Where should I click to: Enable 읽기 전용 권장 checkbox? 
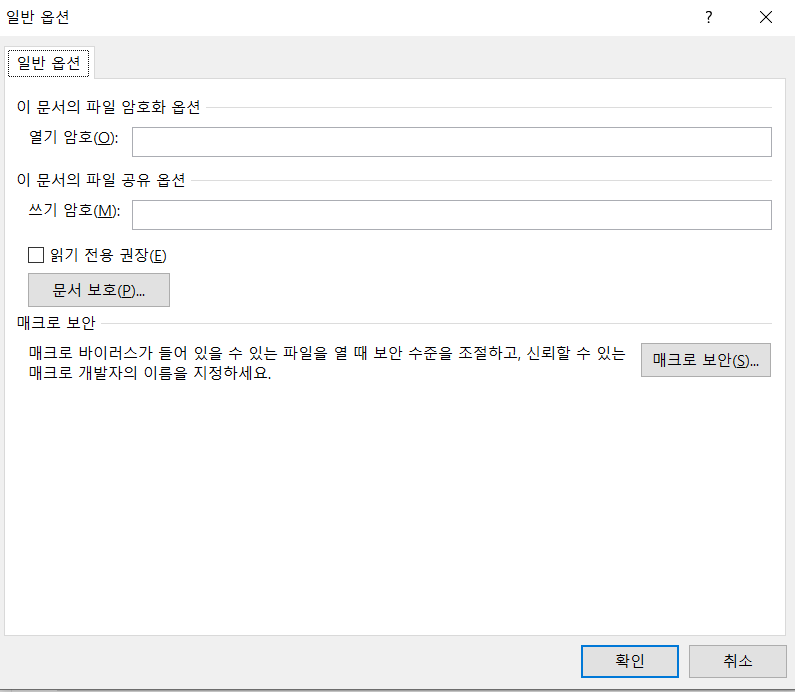click(36, 255)
